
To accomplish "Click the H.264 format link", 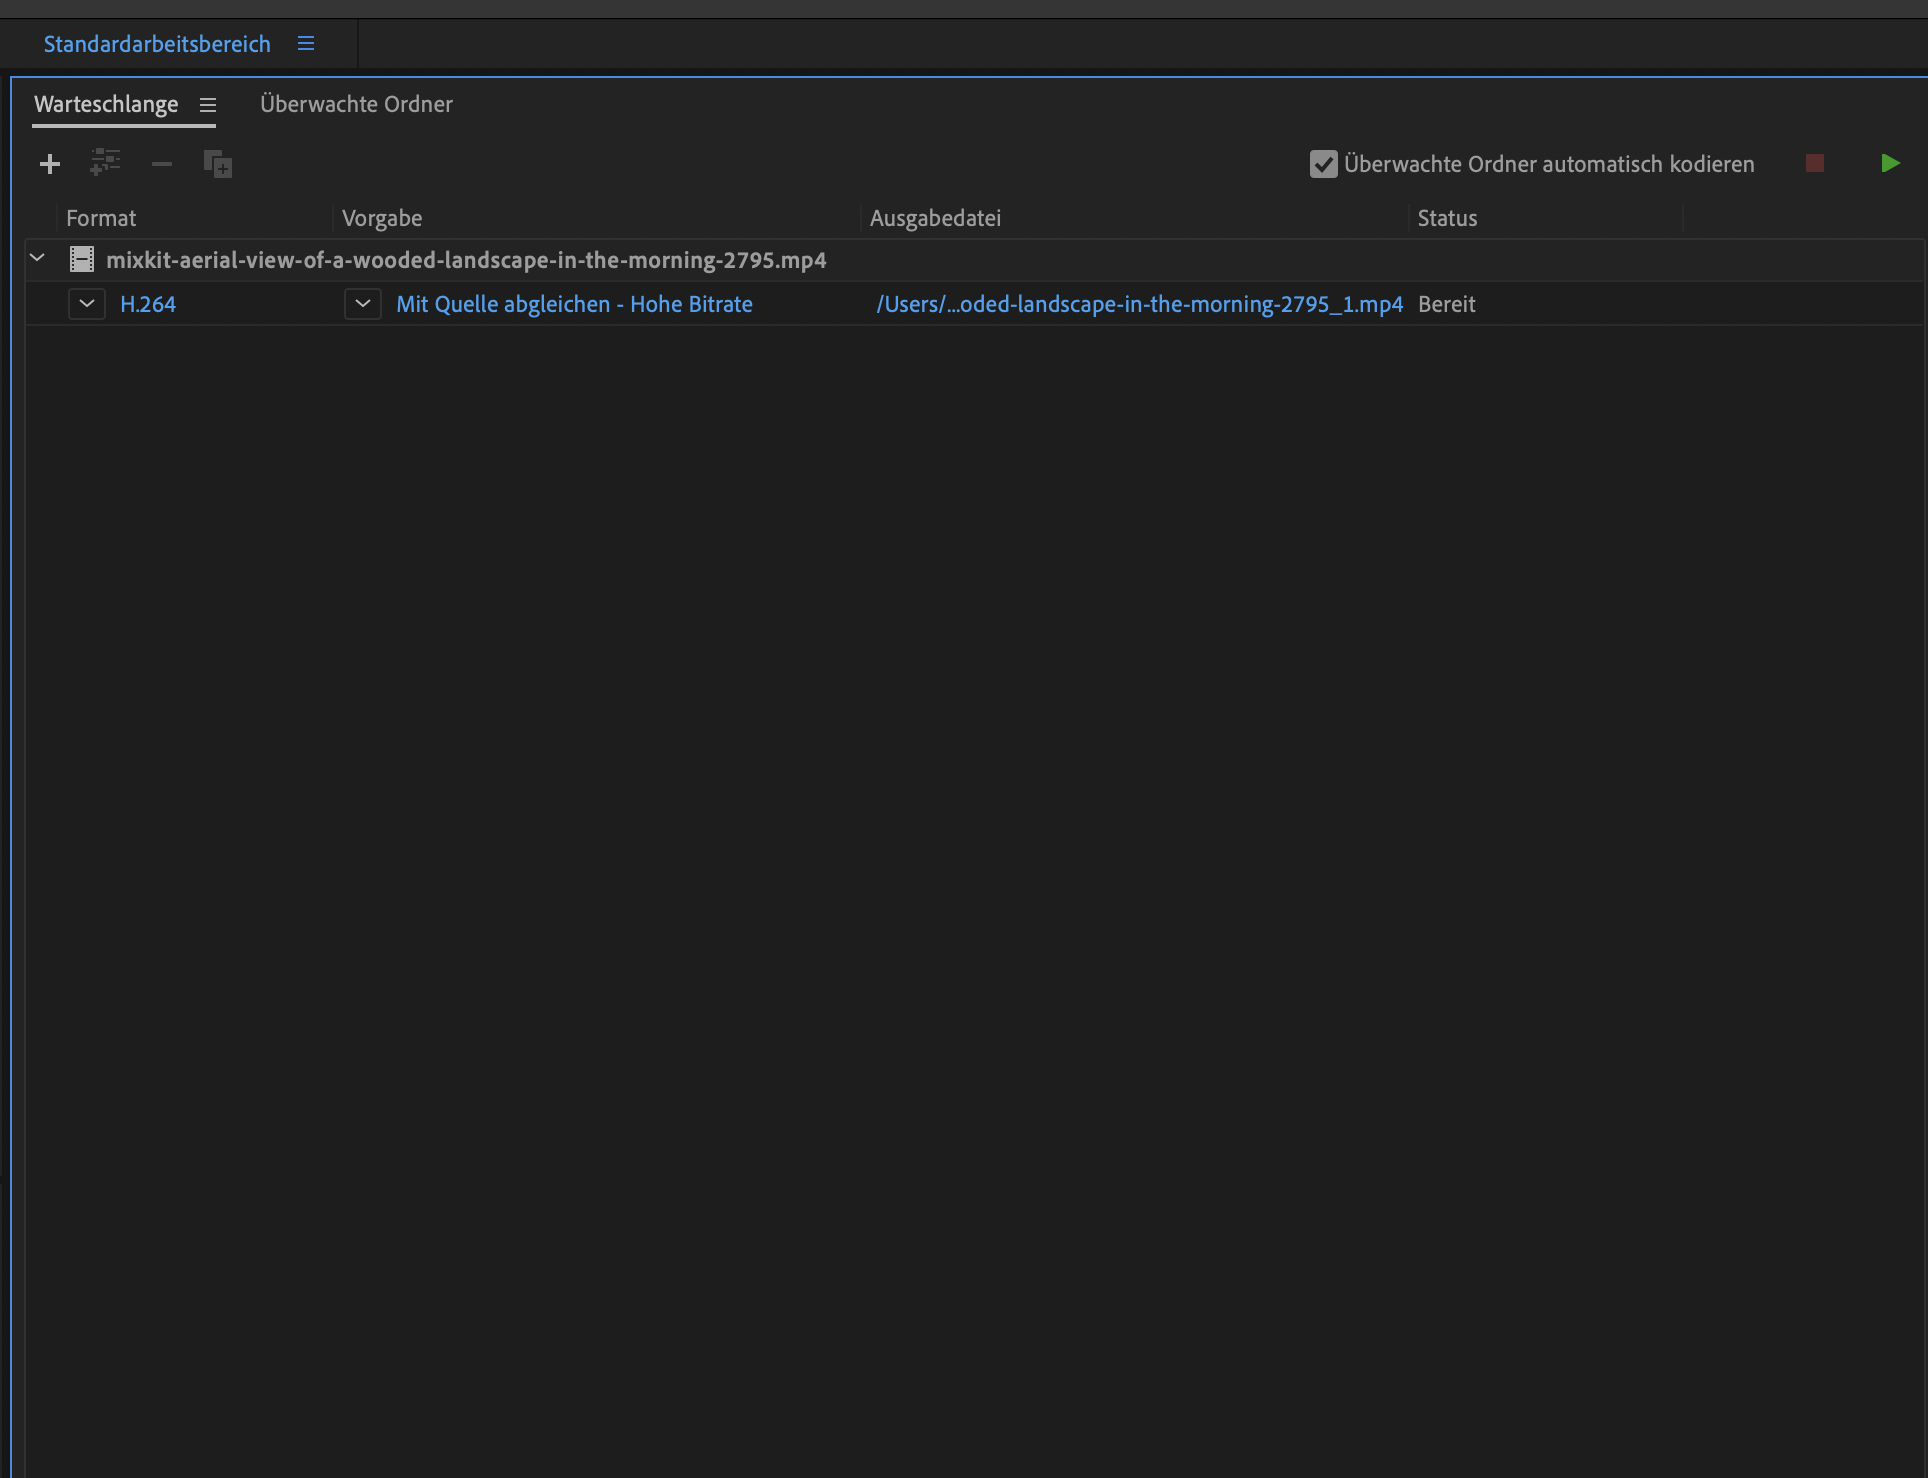I will (x=148, y=304).
